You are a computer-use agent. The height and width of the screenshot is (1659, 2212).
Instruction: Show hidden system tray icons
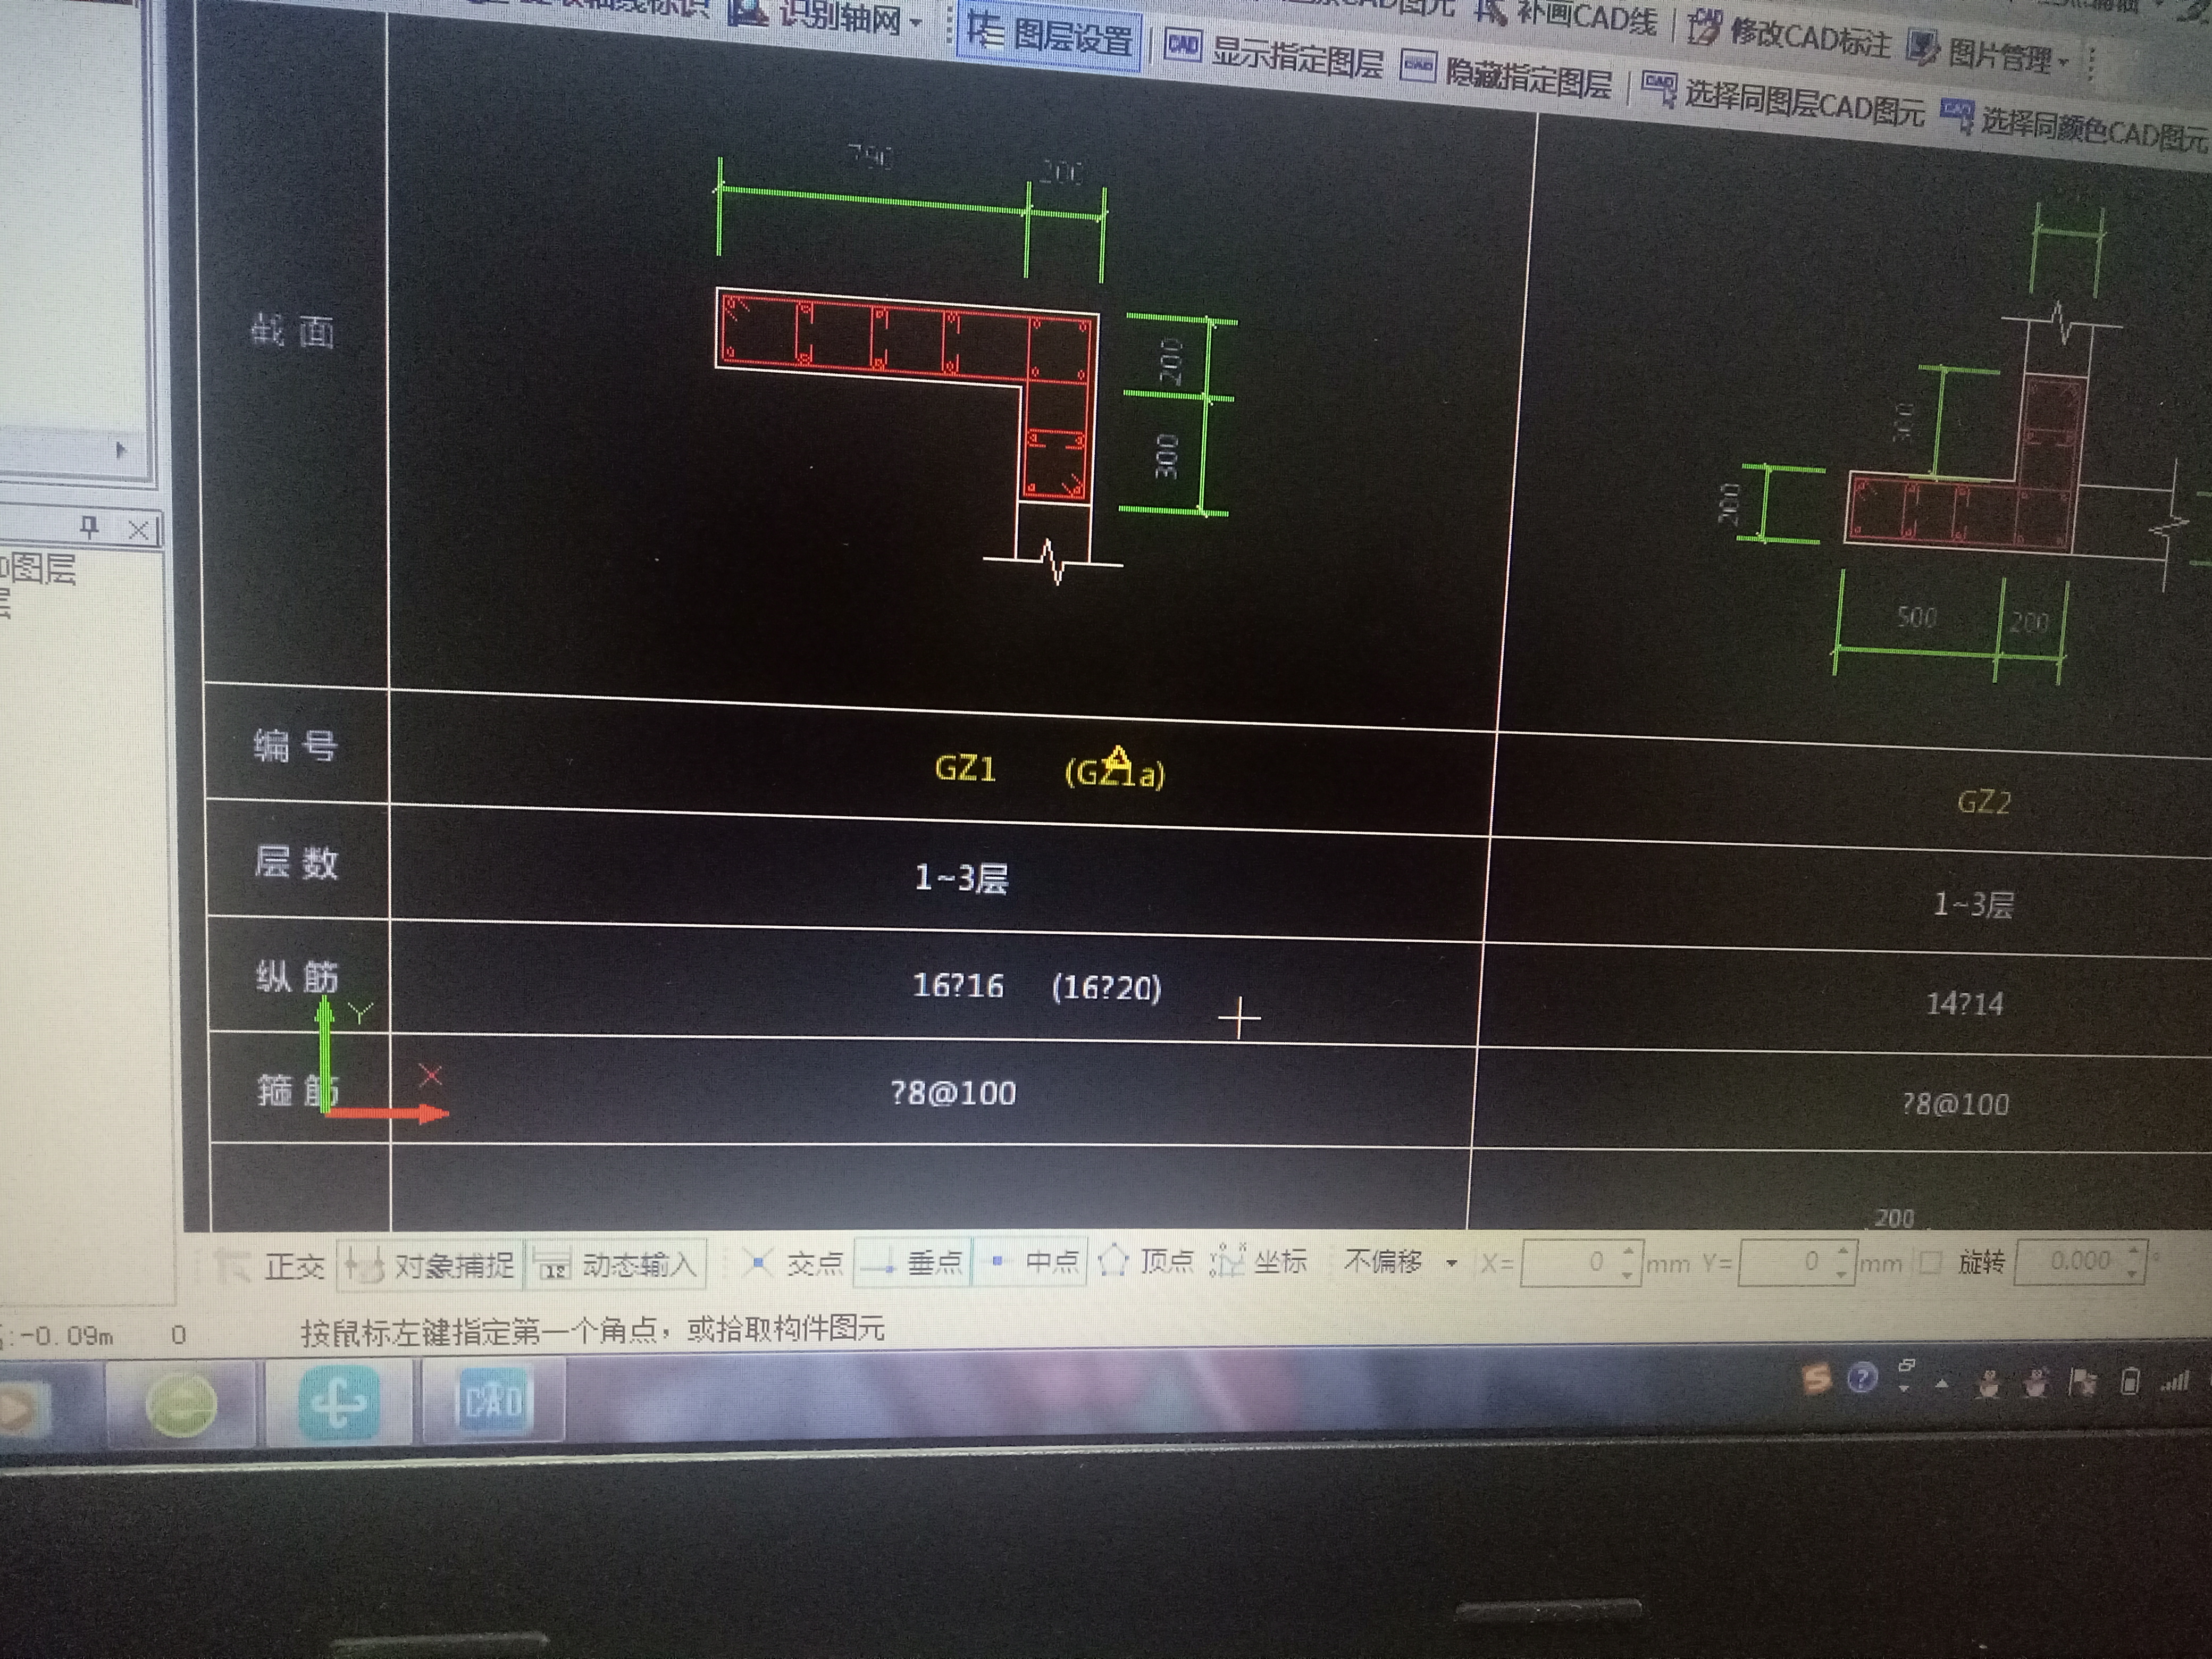1941,1385
